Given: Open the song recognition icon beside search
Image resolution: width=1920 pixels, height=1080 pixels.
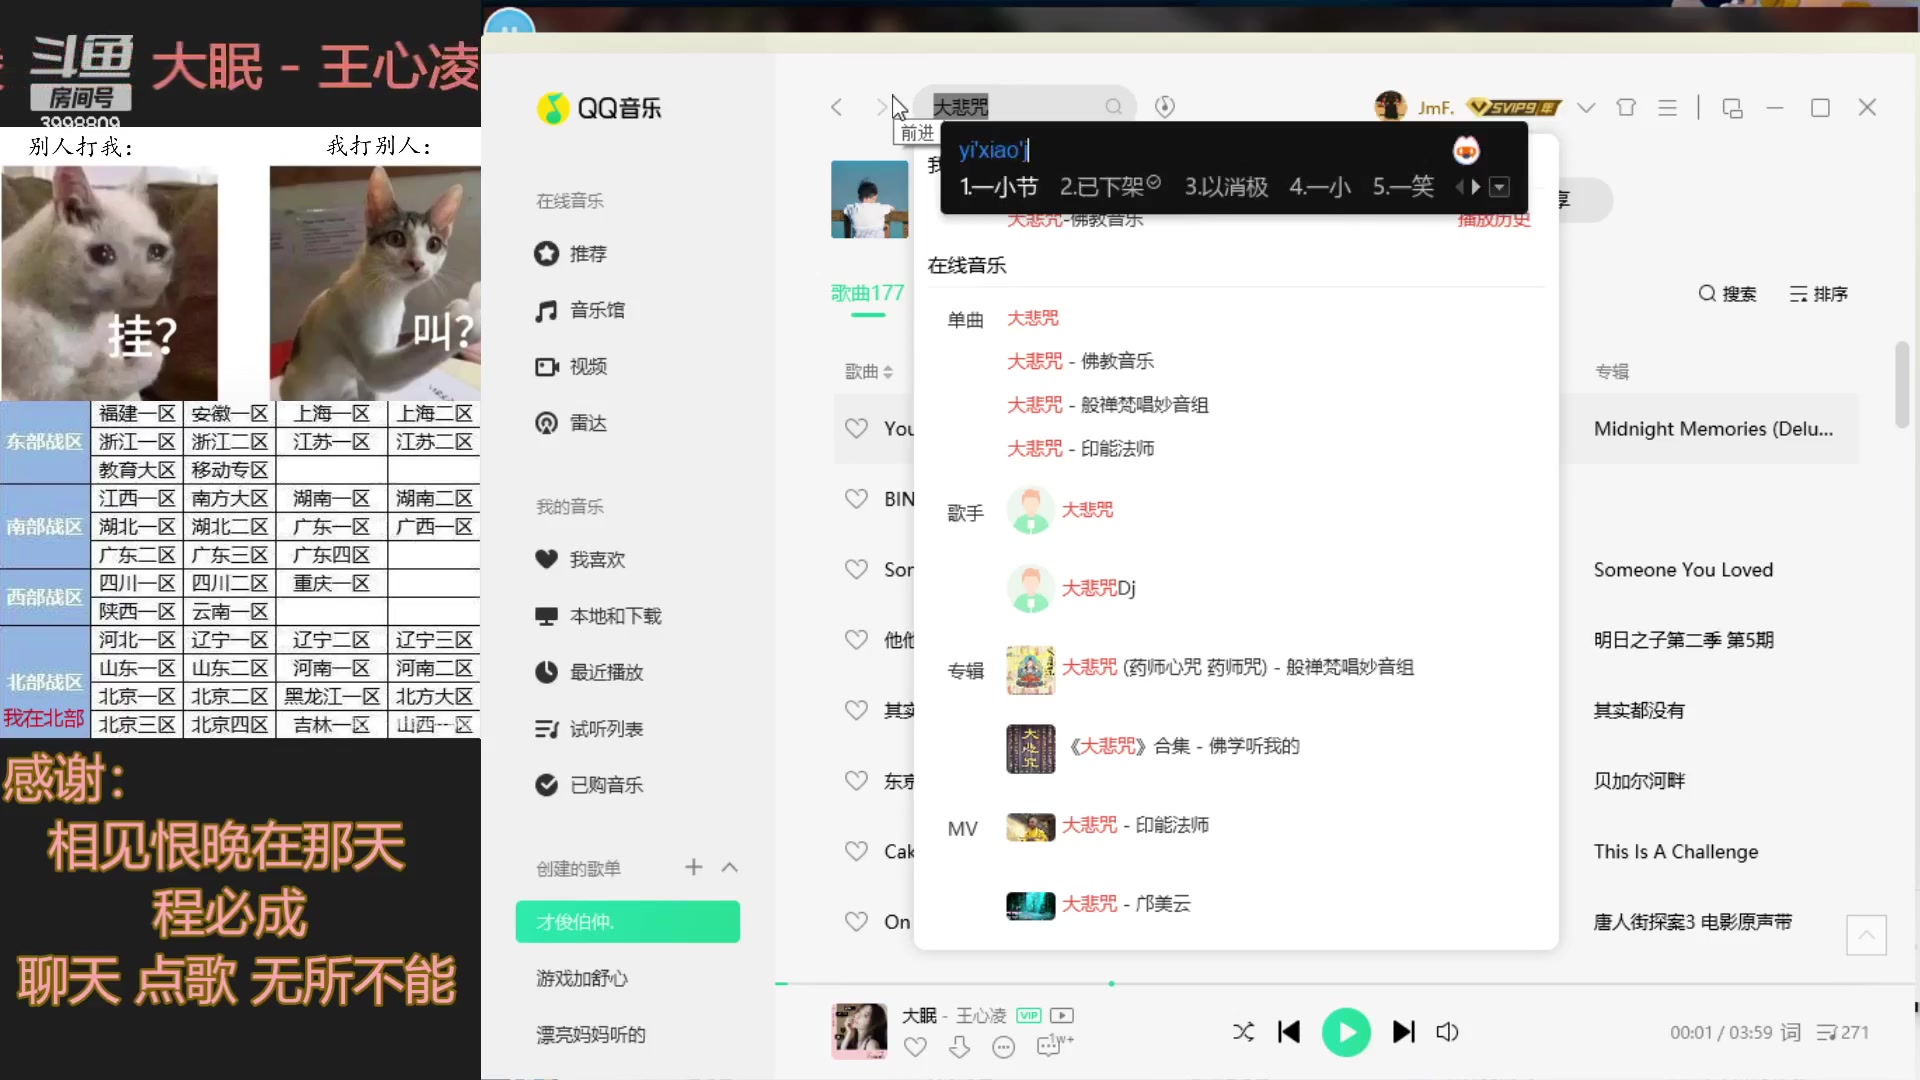Looking at the screenshot, I should 1165,107.
